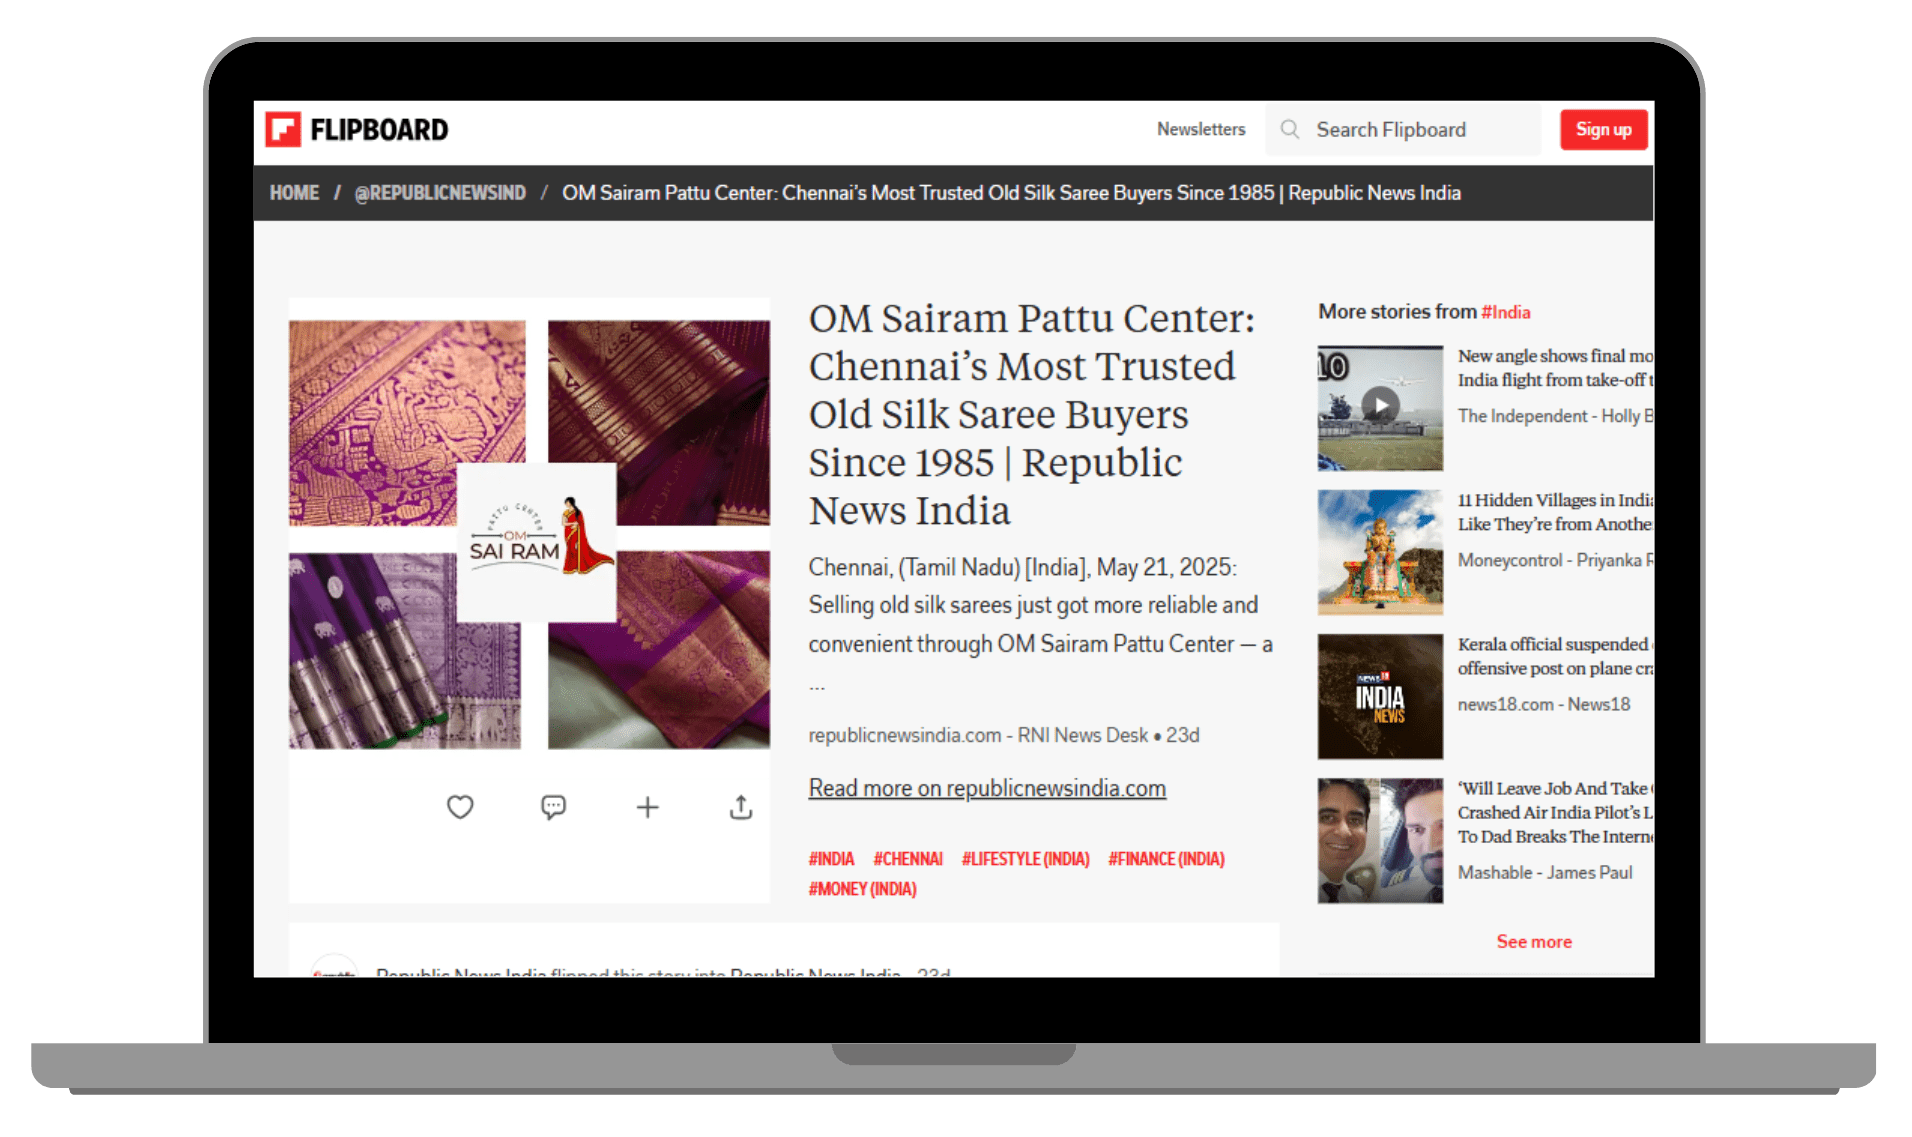Open the Kerala official suspended story
The width and height of the screenshot is (1912, 1137).
pyautogui.click(x=1555, y=656)
